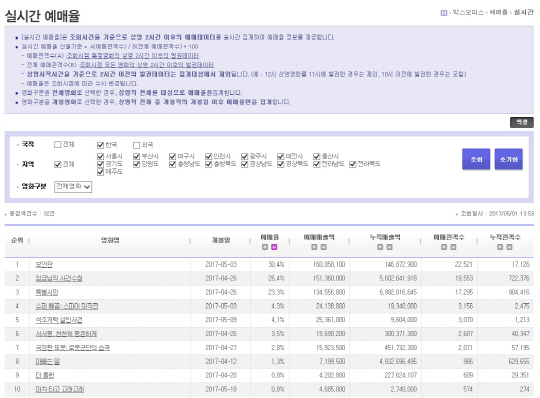Screen dimensions: 540x398
Task: Sort 예매매출액 column ascending
Action: 314,247
